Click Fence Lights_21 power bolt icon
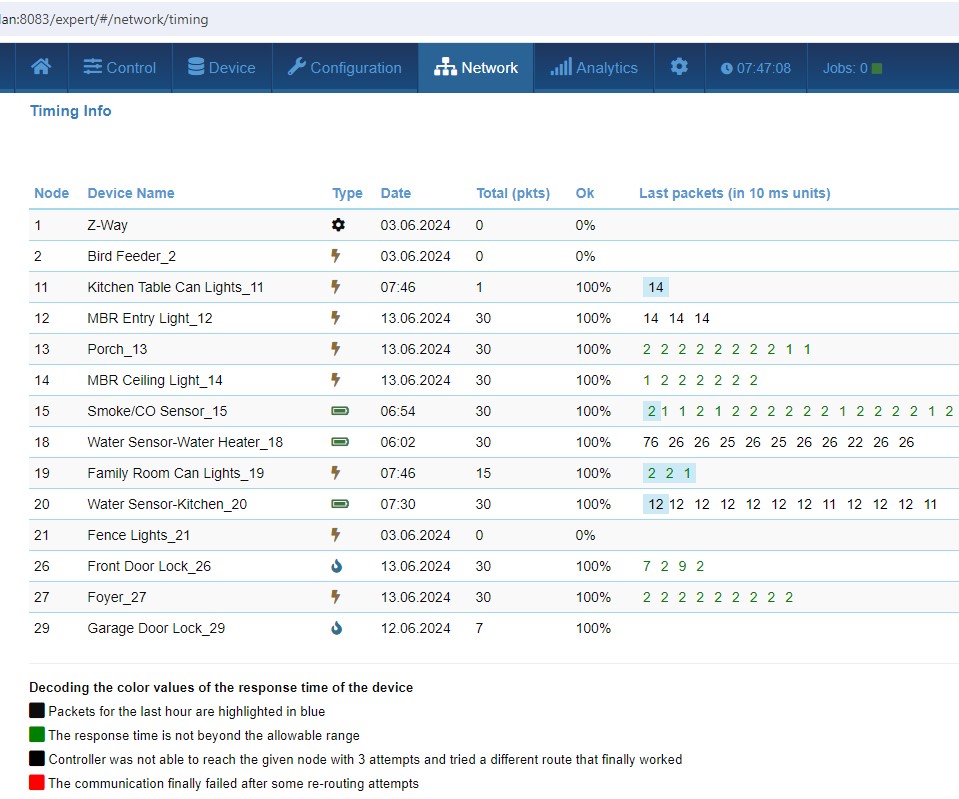The image size is (959, 799). pyautogui.click(x=335, y=535)
